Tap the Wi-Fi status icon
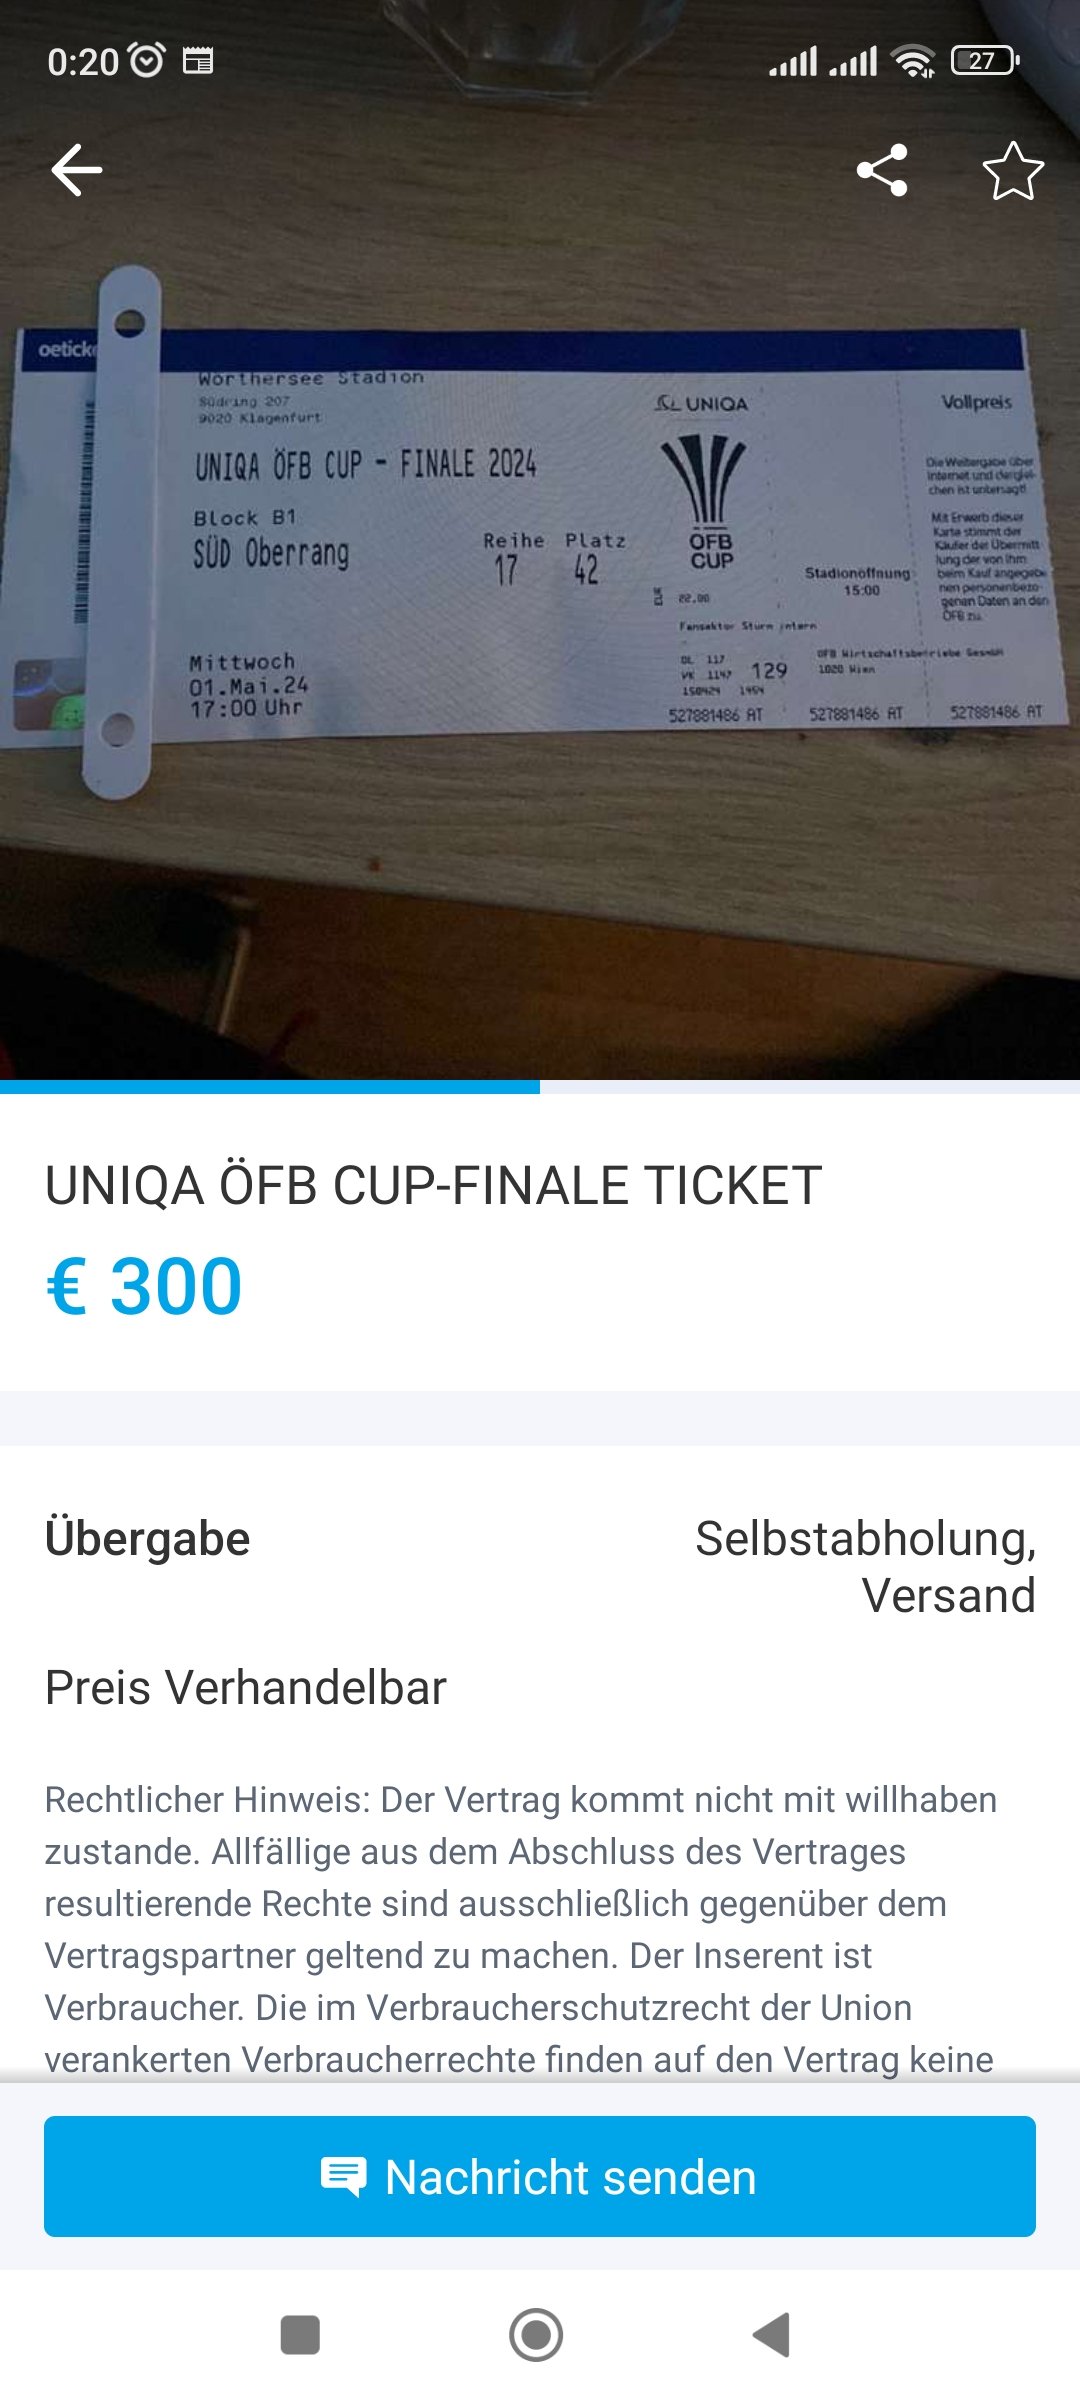Viewport: 1080px width, 2400px height. pos(914,61)
